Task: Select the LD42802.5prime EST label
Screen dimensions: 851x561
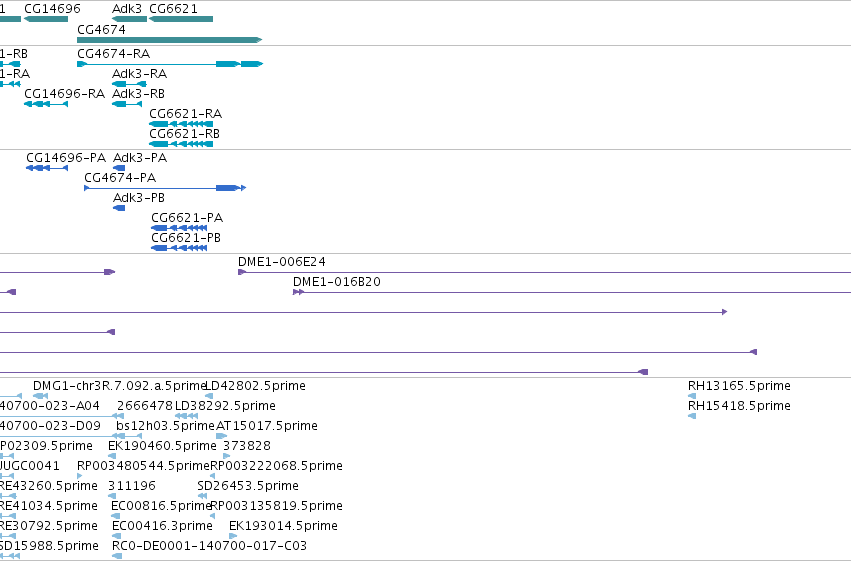Action: [256, 386]
